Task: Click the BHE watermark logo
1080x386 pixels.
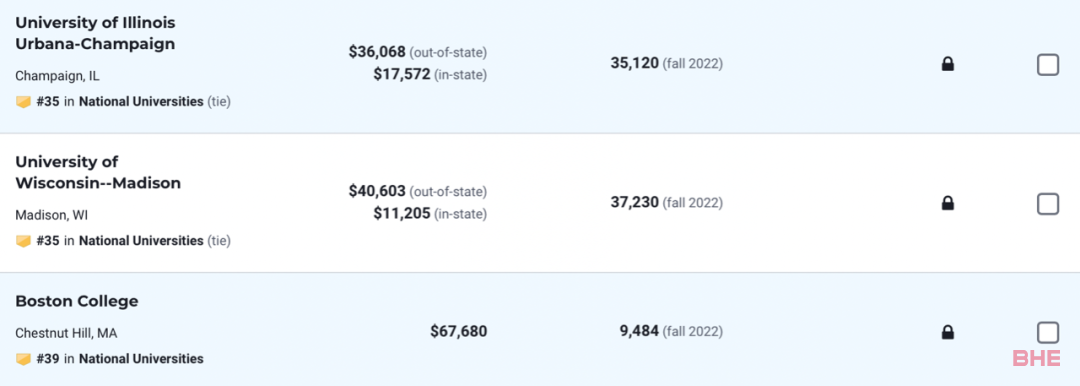Action: point(1037,358)
